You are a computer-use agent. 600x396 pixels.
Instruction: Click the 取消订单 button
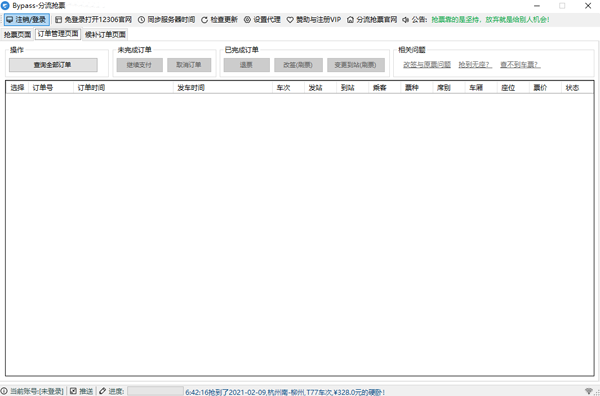point(189,65)
